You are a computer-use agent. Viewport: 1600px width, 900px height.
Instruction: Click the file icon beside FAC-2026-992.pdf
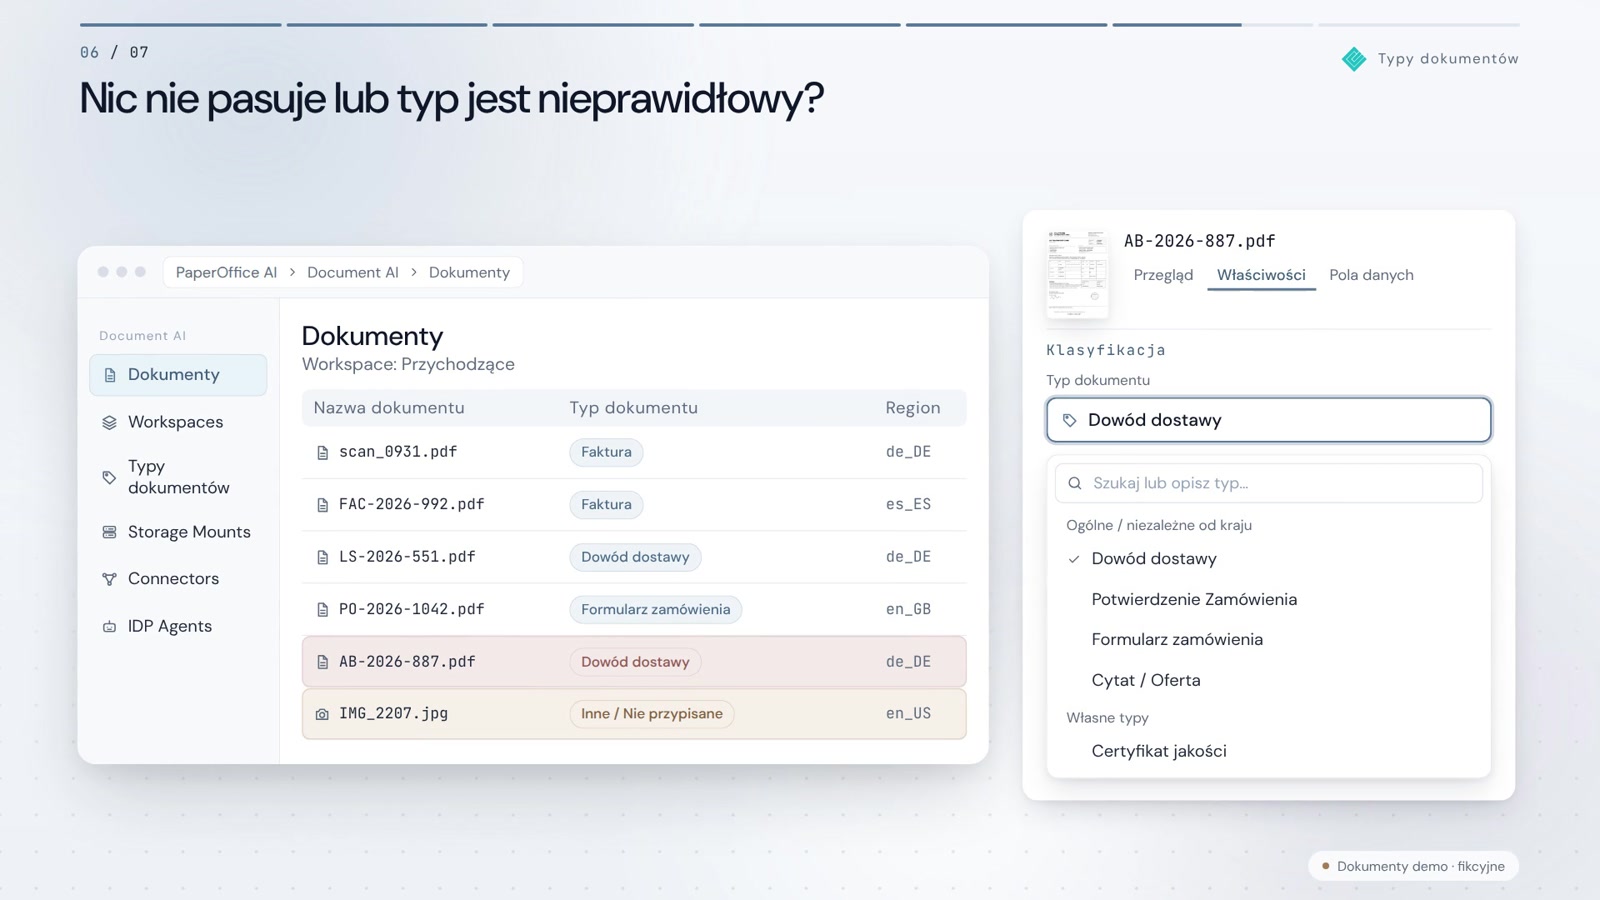click(x=322, y=505)
